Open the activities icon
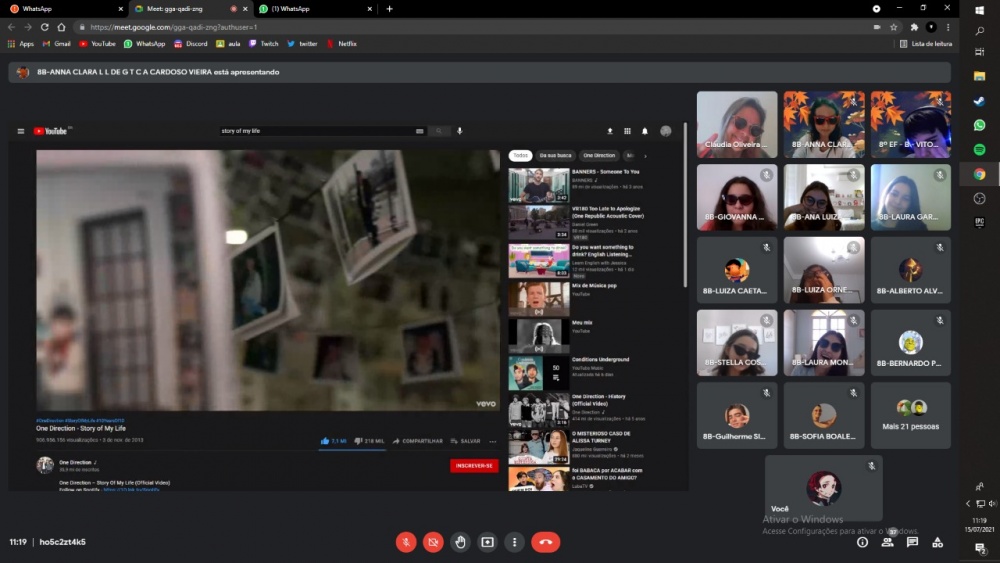 (938, 542)
